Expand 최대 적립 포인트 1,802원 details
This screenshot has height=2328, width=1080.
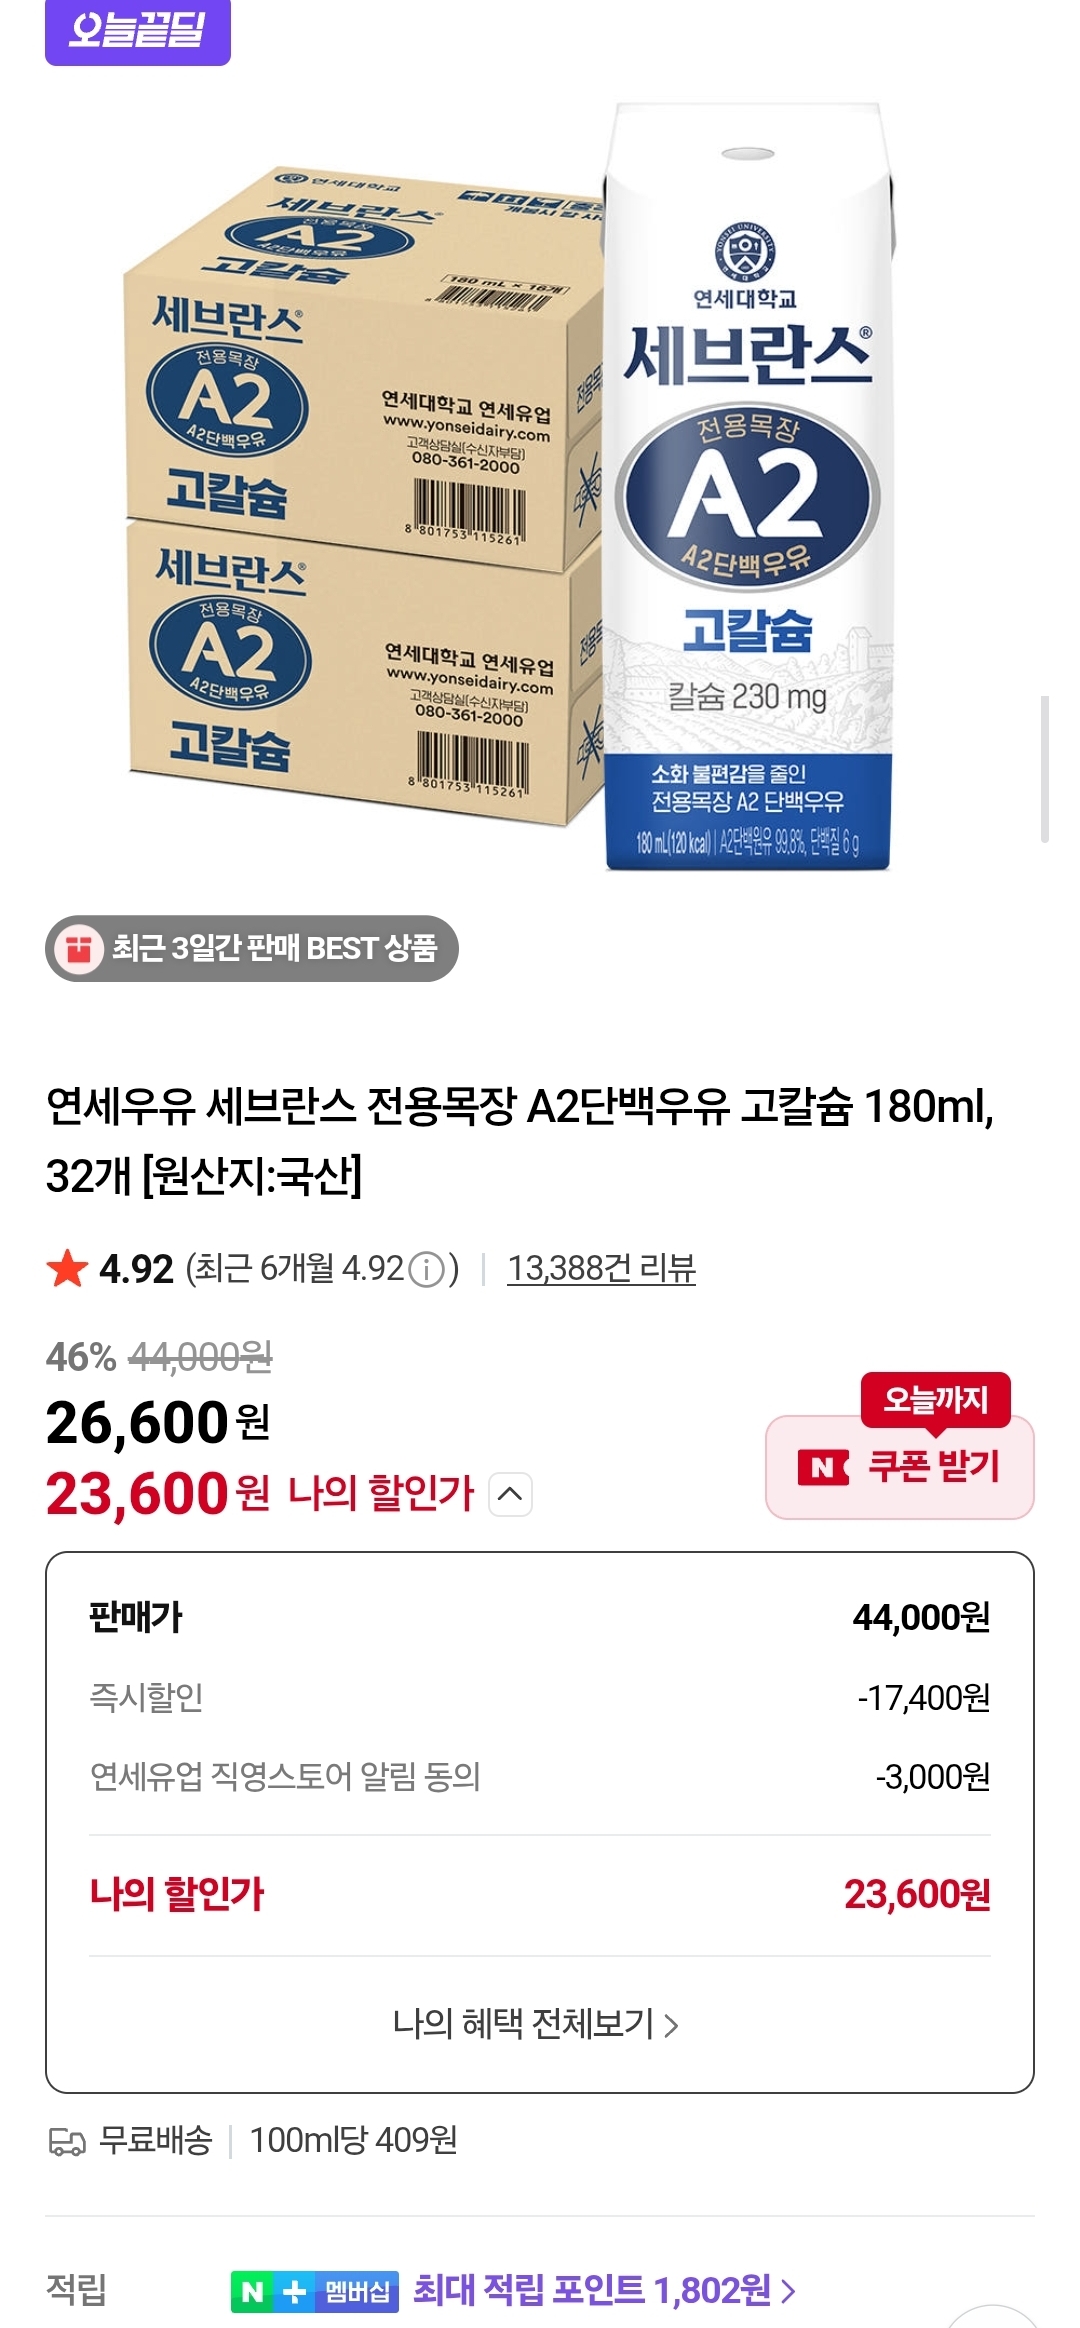605,2290
